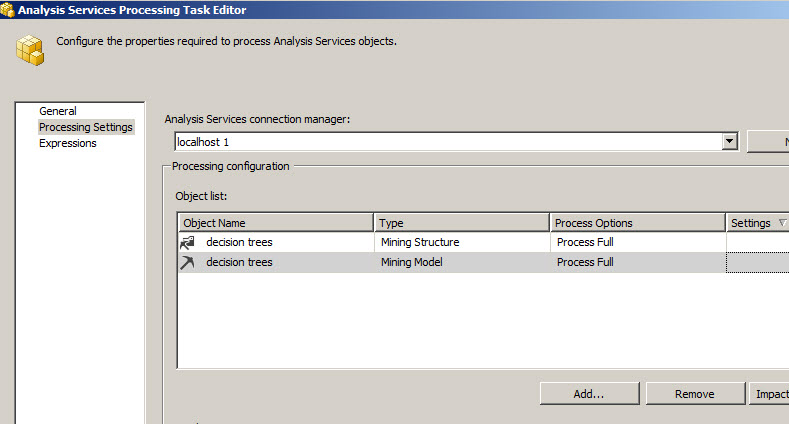This screenshot has height=424, width=789.
Task: Click the Settings column sort arrow
Action: [782, 223]
